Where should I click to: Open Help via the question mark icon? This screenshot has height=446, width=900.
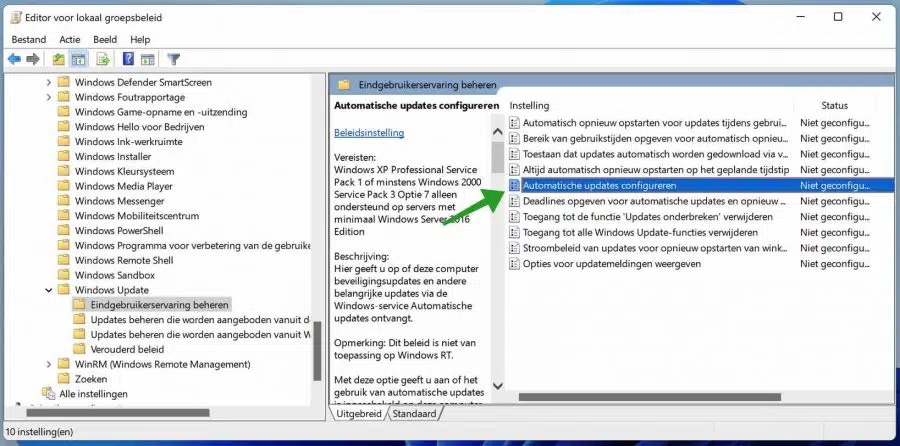click(129, 59)
